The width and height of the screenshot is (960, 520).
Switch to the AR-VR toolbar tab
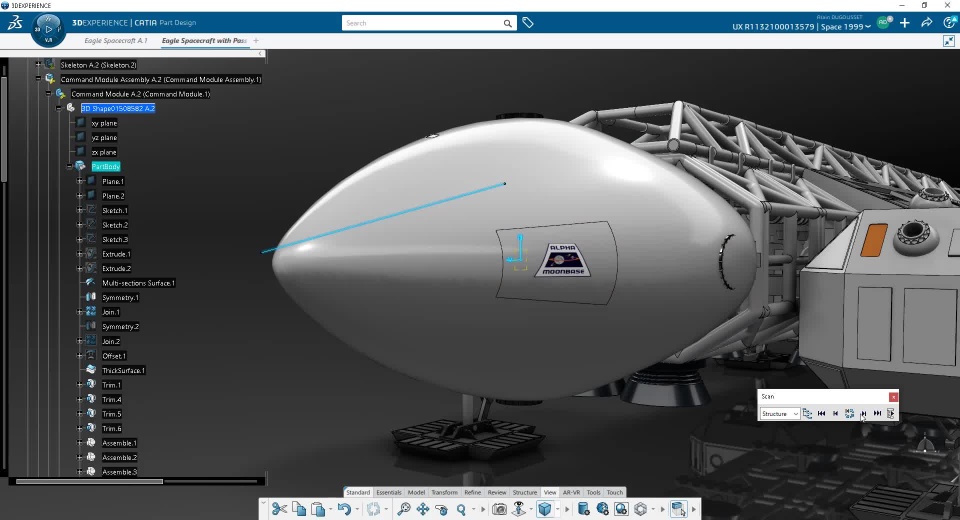click(x=571, y=492)
